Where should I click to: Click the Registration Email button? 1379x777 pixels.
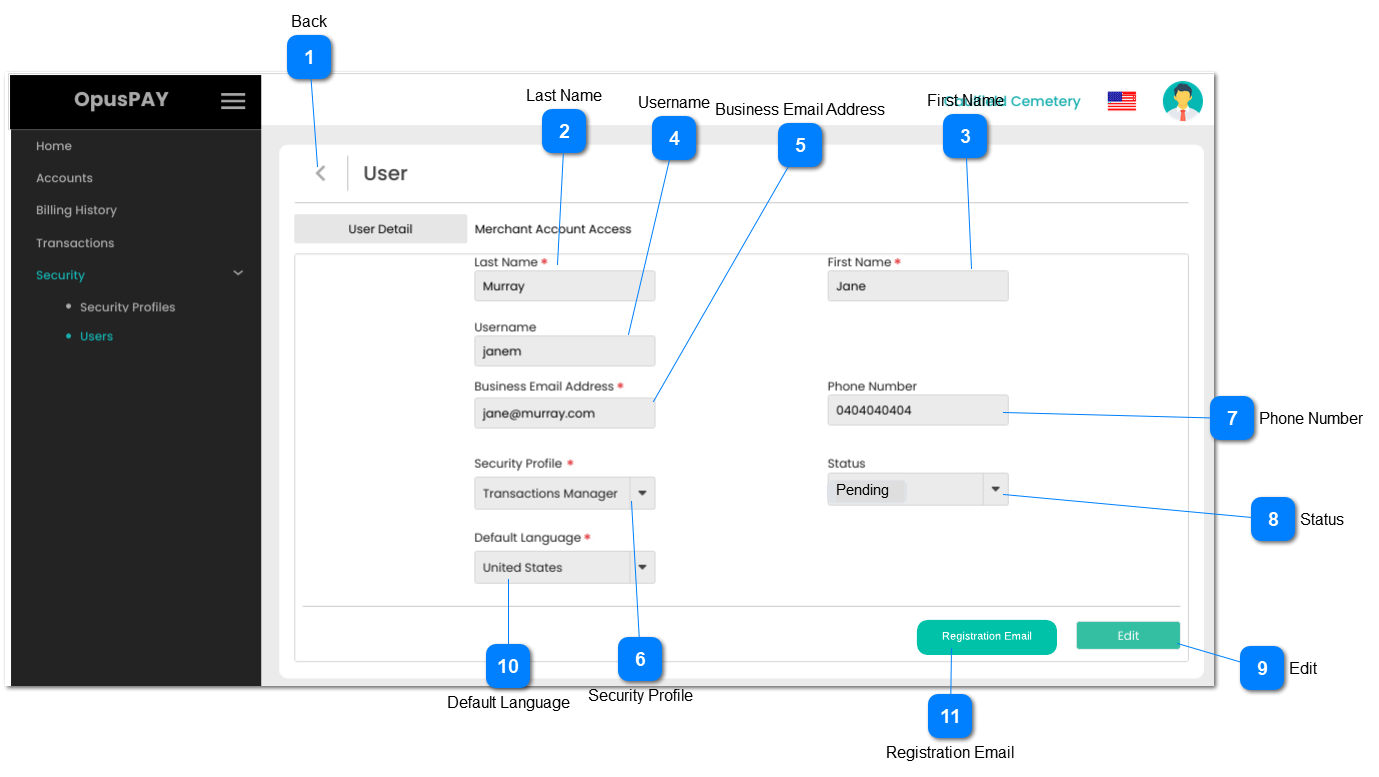[986, 637]
